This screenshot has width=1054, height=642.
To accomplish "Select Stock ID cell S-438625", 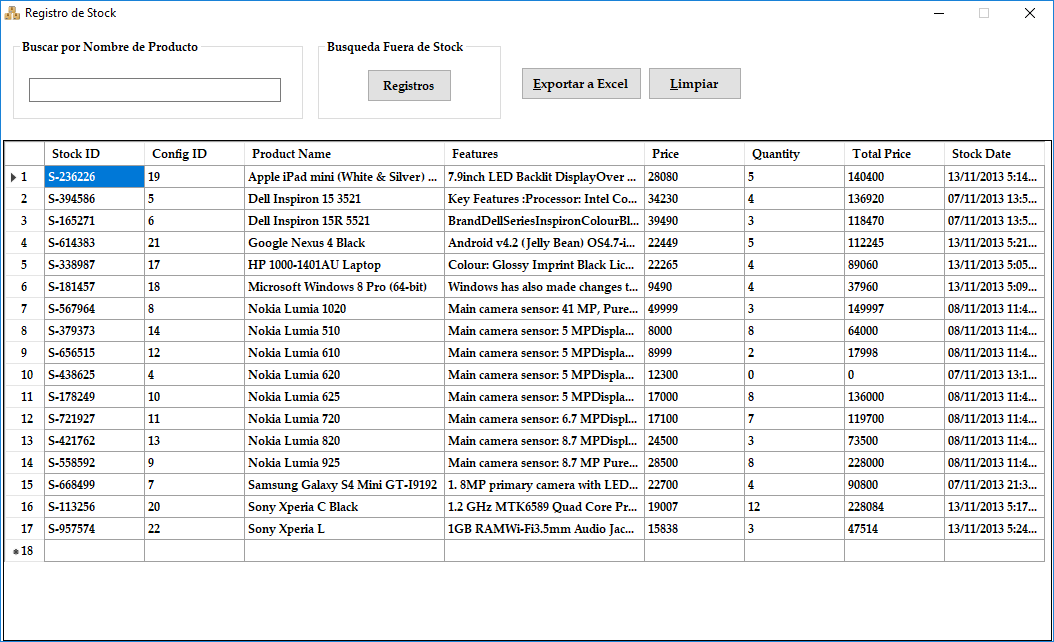I will [x=94, y=374].
